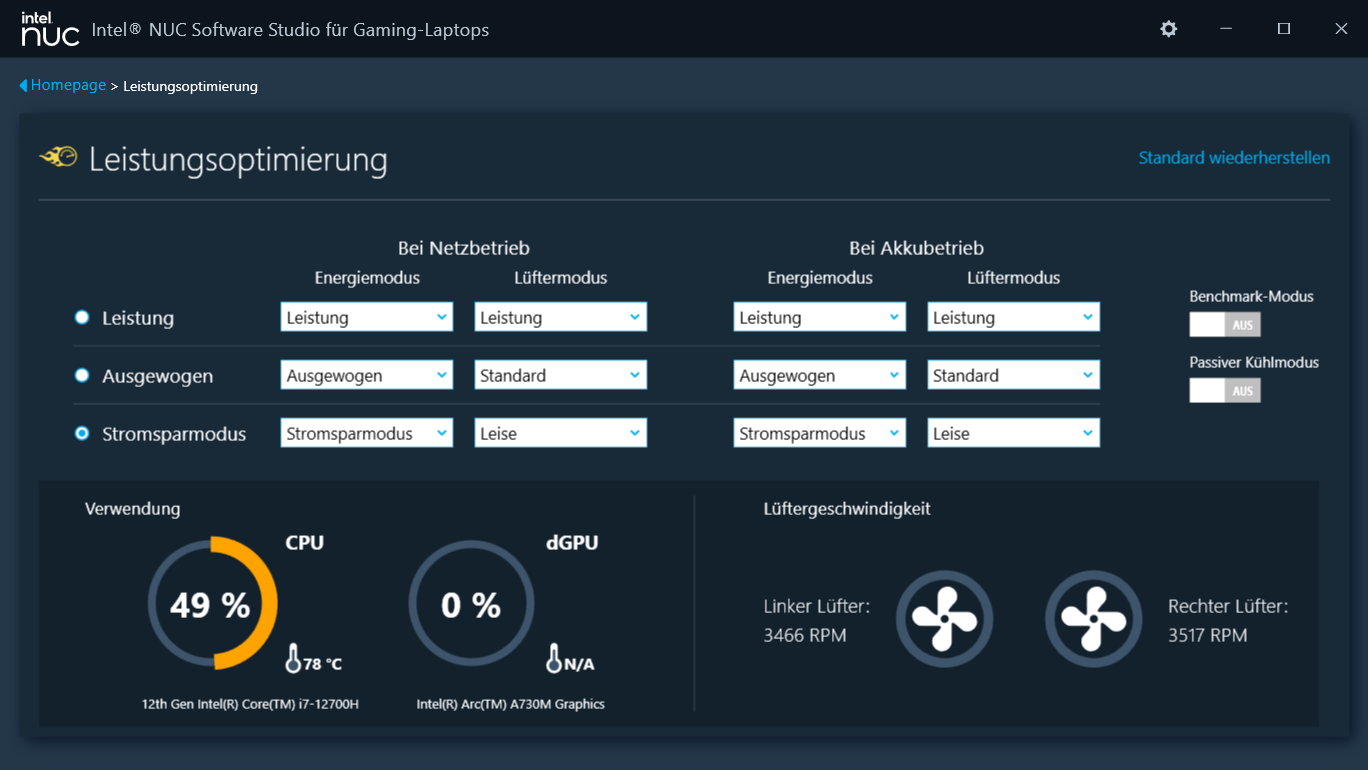This screenshot has height=770, width=1368.
Task: Click the Leistungsoptimierung breadcrumb item
Action: click(190, 87)
